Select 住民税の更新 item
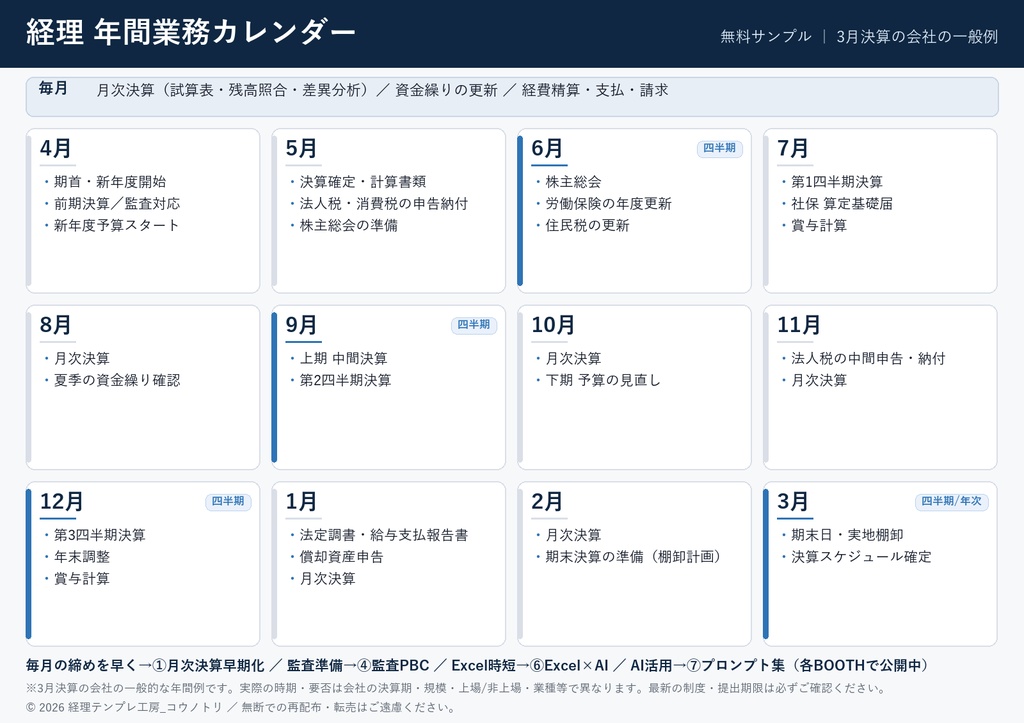This screenshot has height=723, width=1024. click(587, 225)
